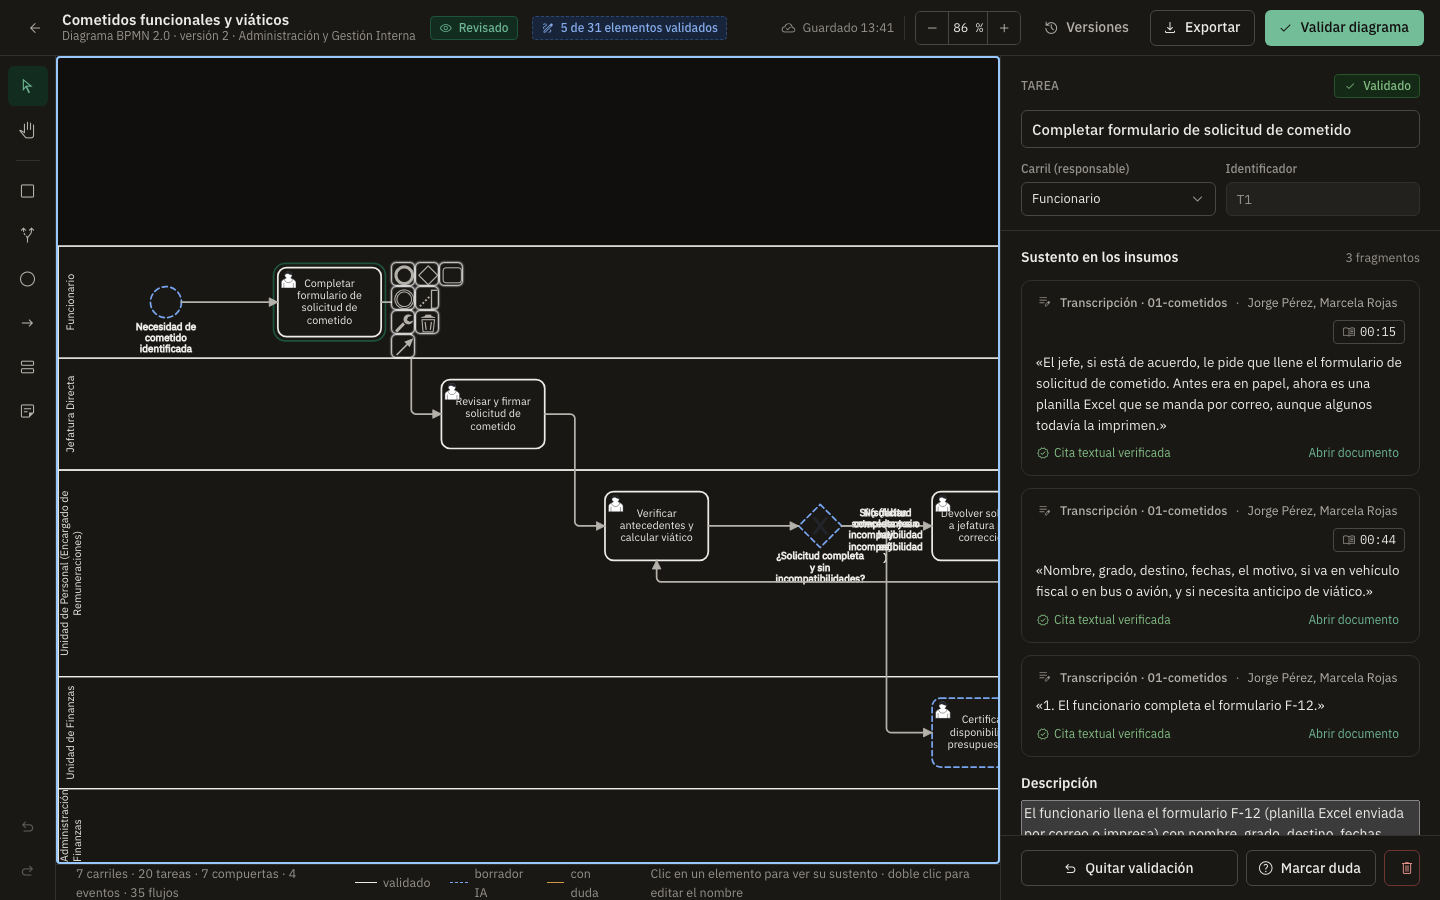This screenshot has width=1440, height=900.
Task: Select the Funcionario lane label
Action: tap(70, 302)
